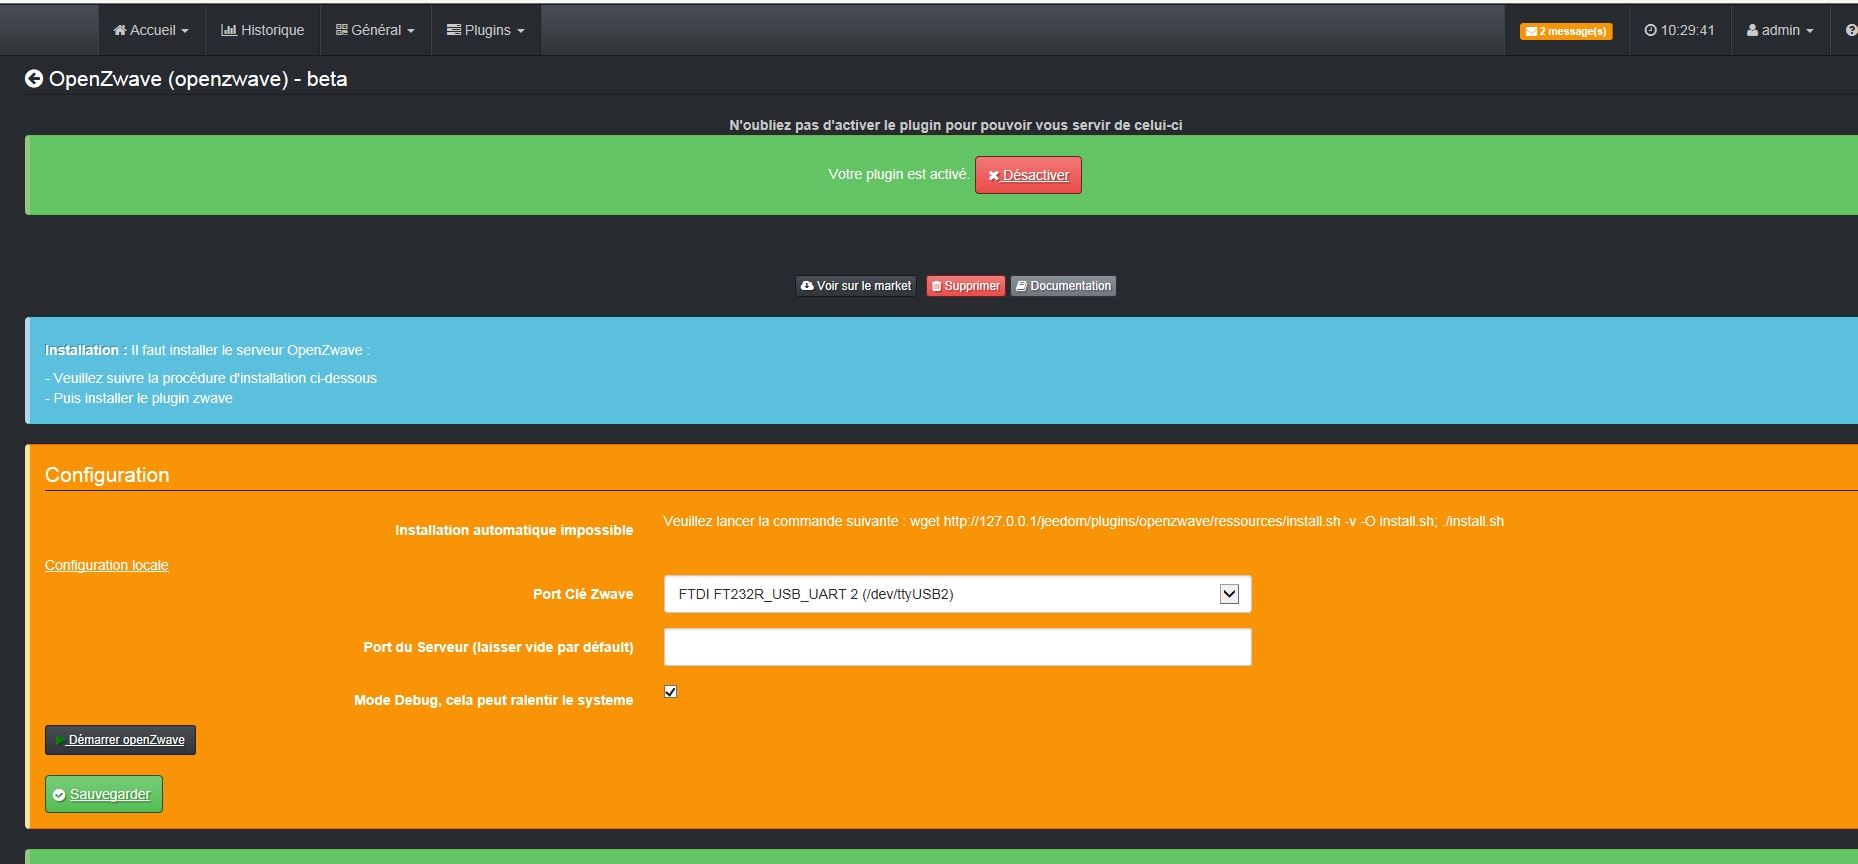Click 'Votre plugin est activé.' text
This screenshot has width=1858, height=864.
(898, 174)
